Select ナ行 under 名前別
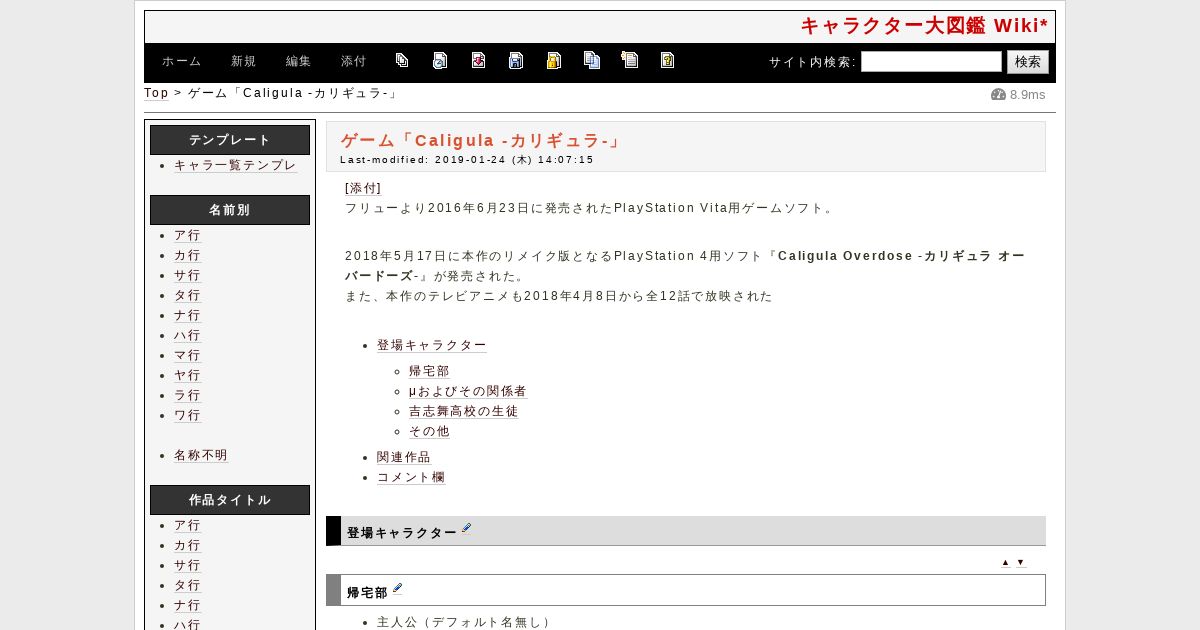The height and width of the screenshot is (630, 1200). (187, 315)
